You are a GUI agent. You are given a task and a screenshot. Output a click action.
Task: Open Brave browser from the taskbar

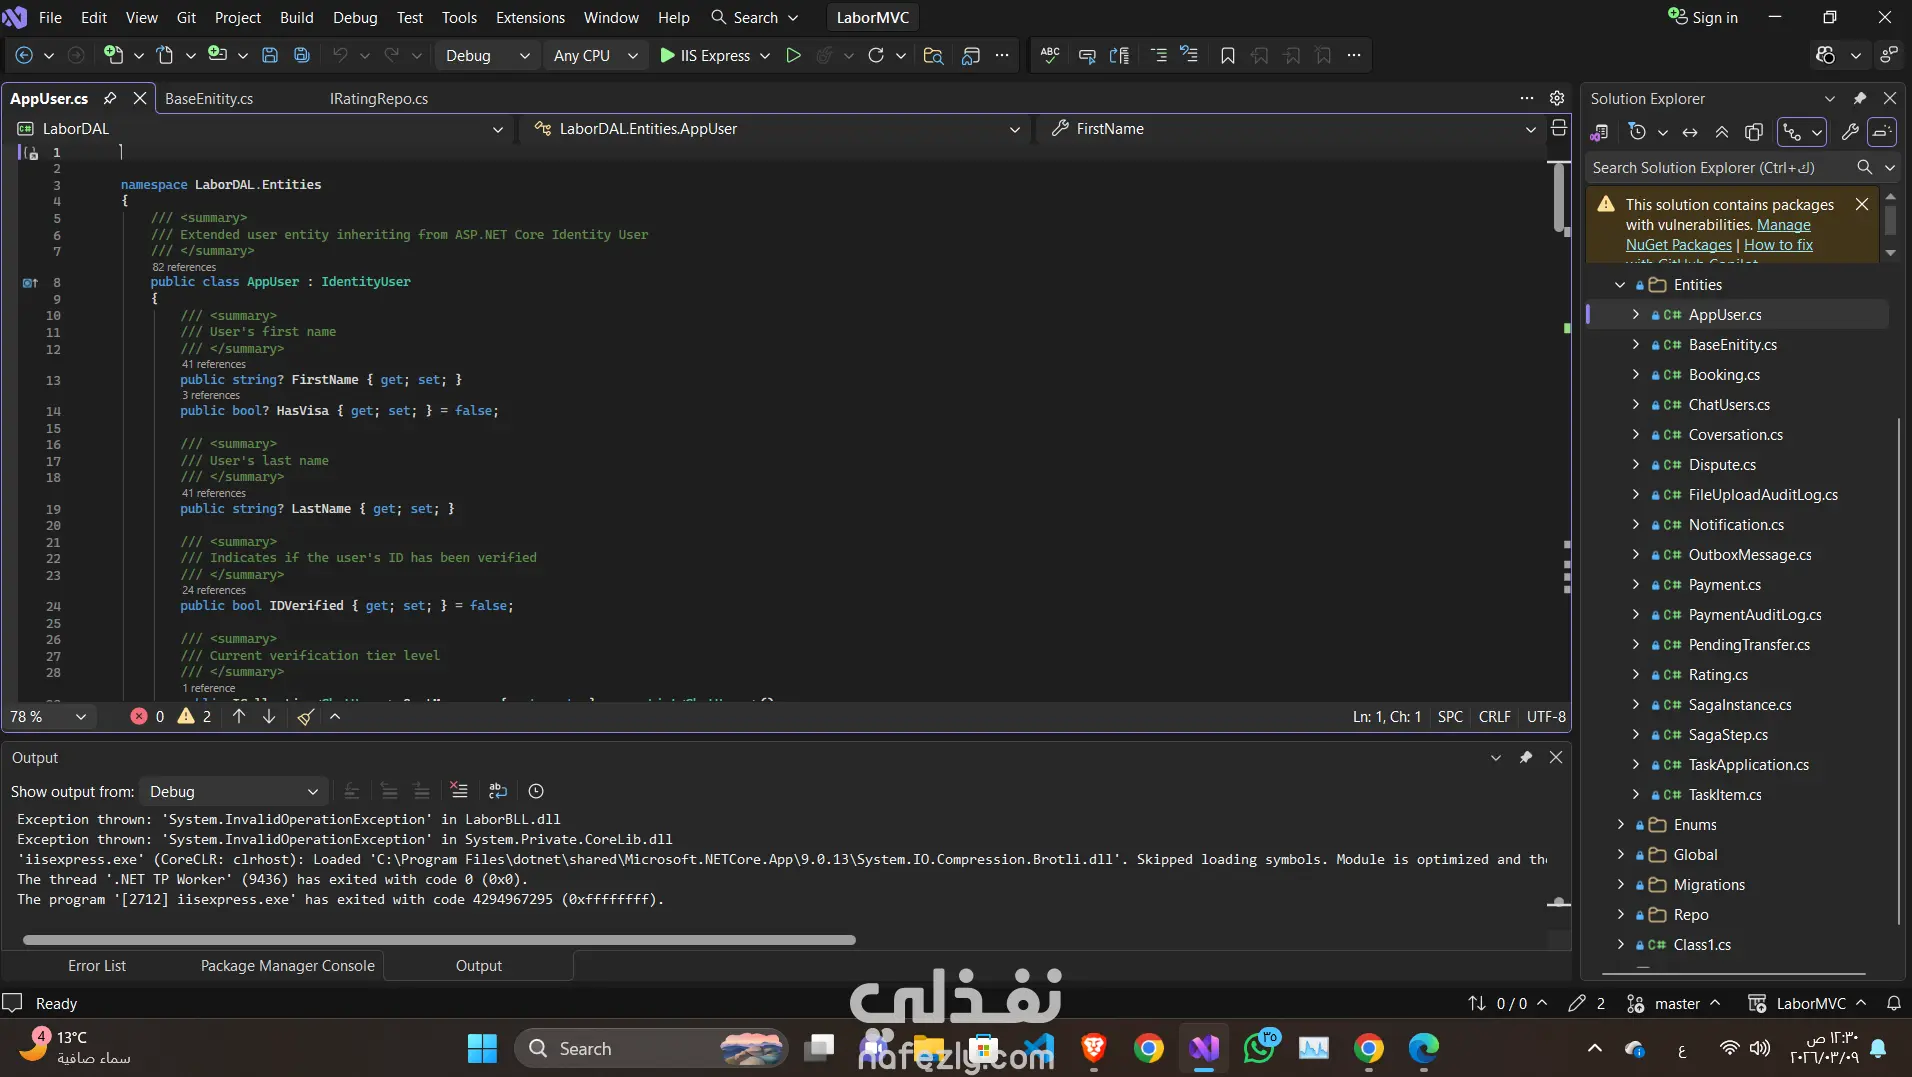tap(1094, 1048)
